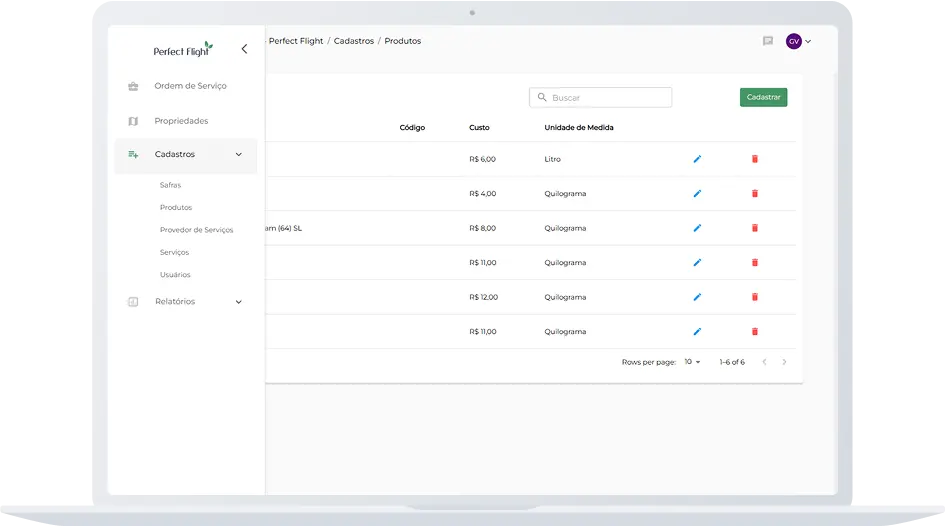This screenshot has width=945, height=526.
Task: Click the Litro unit cell
Action: (552, 159)
